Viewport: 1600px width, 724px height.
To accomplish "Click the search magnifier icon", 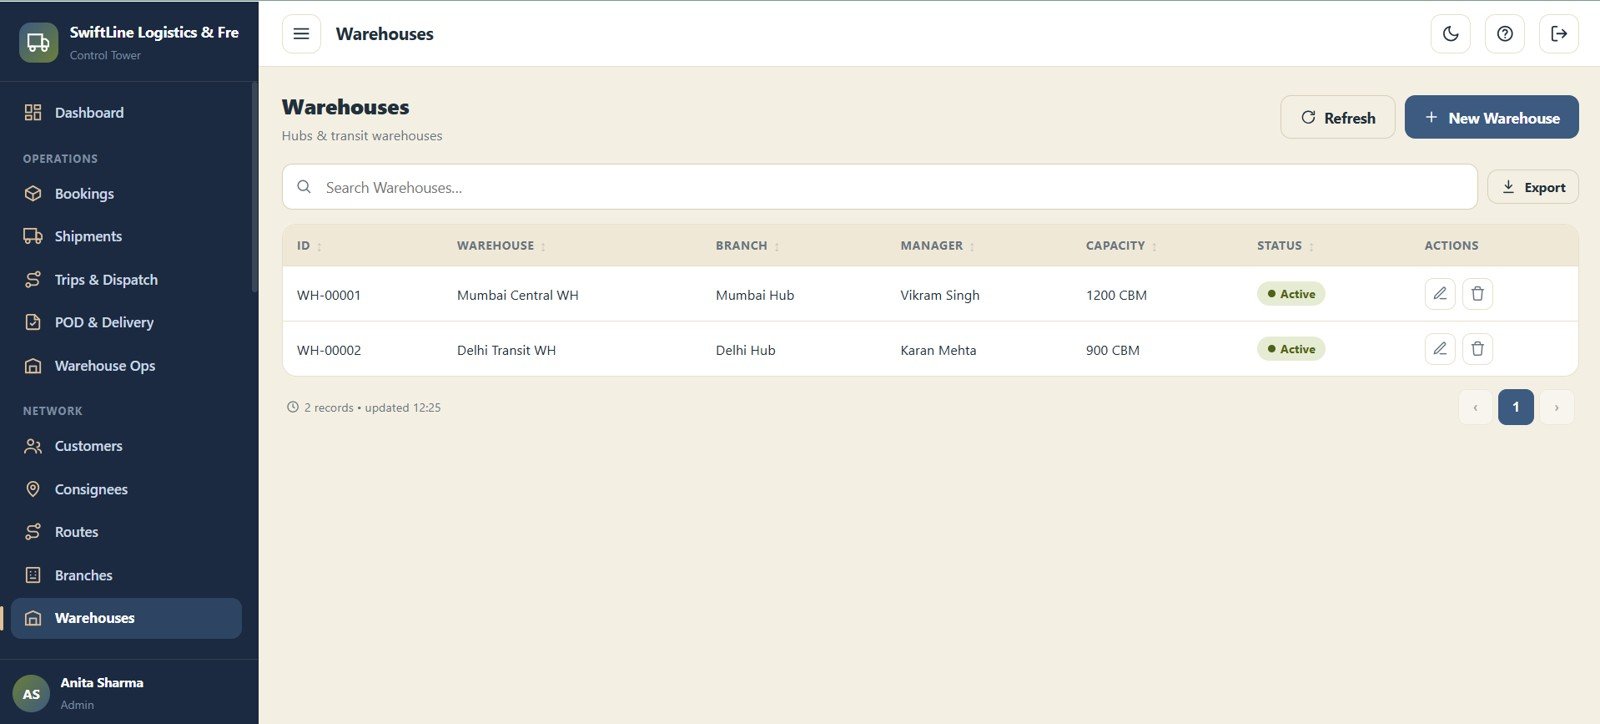I will [x=304, y=187].
